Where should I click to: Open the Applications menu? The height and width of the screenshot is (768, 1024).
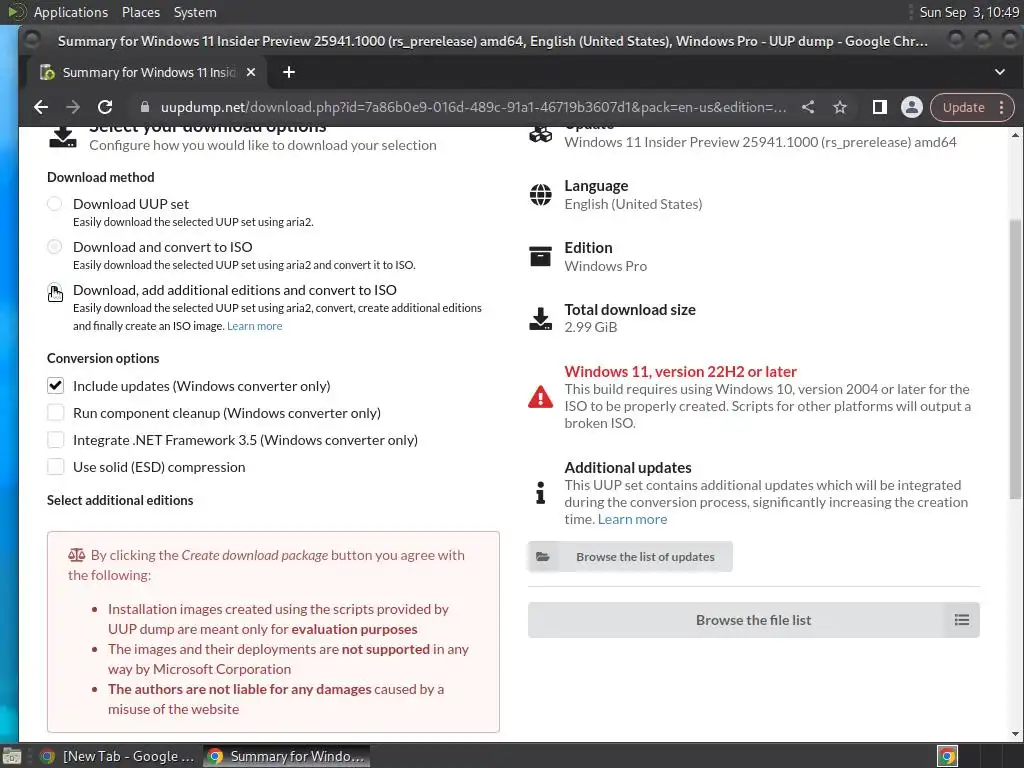click(x=71, y=12)
